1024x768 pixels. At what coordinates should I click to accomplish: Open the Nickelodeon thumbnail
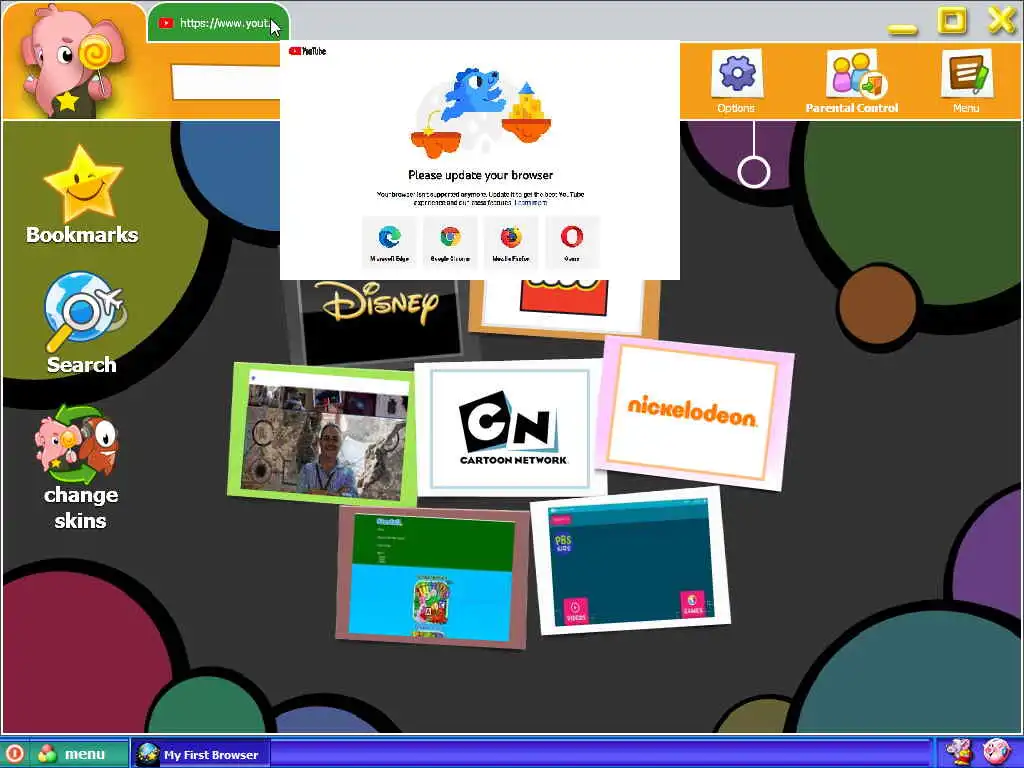point(694,413)
